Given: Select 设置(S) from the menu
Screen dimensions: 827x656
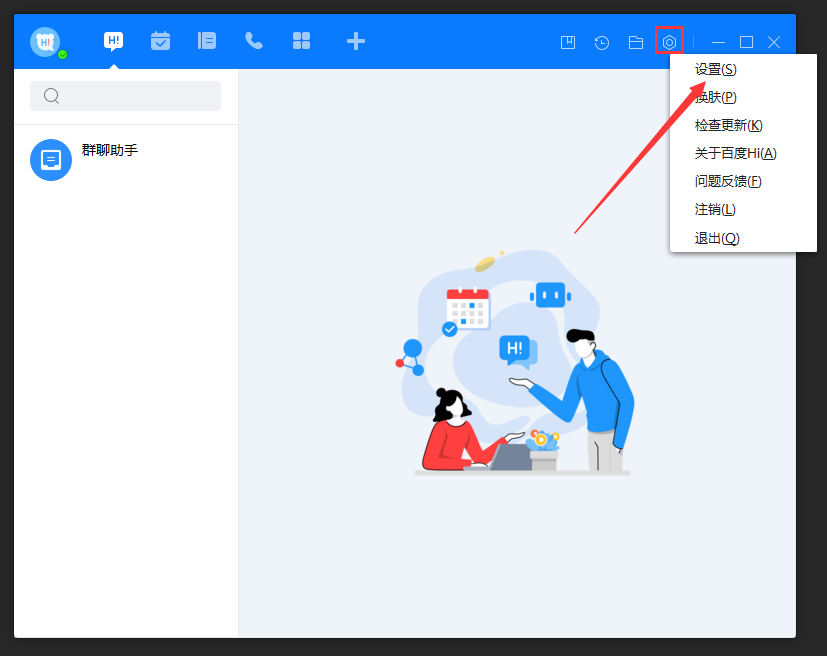Looking at the screenshot, I should click(715, 69).
